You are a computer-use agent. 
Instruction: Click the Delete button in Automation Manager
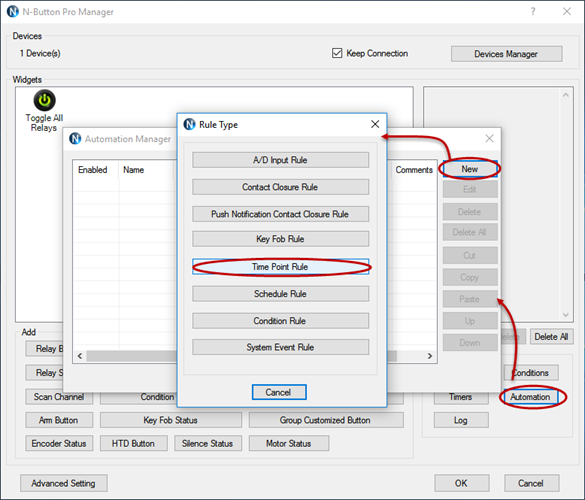[470, 212]
